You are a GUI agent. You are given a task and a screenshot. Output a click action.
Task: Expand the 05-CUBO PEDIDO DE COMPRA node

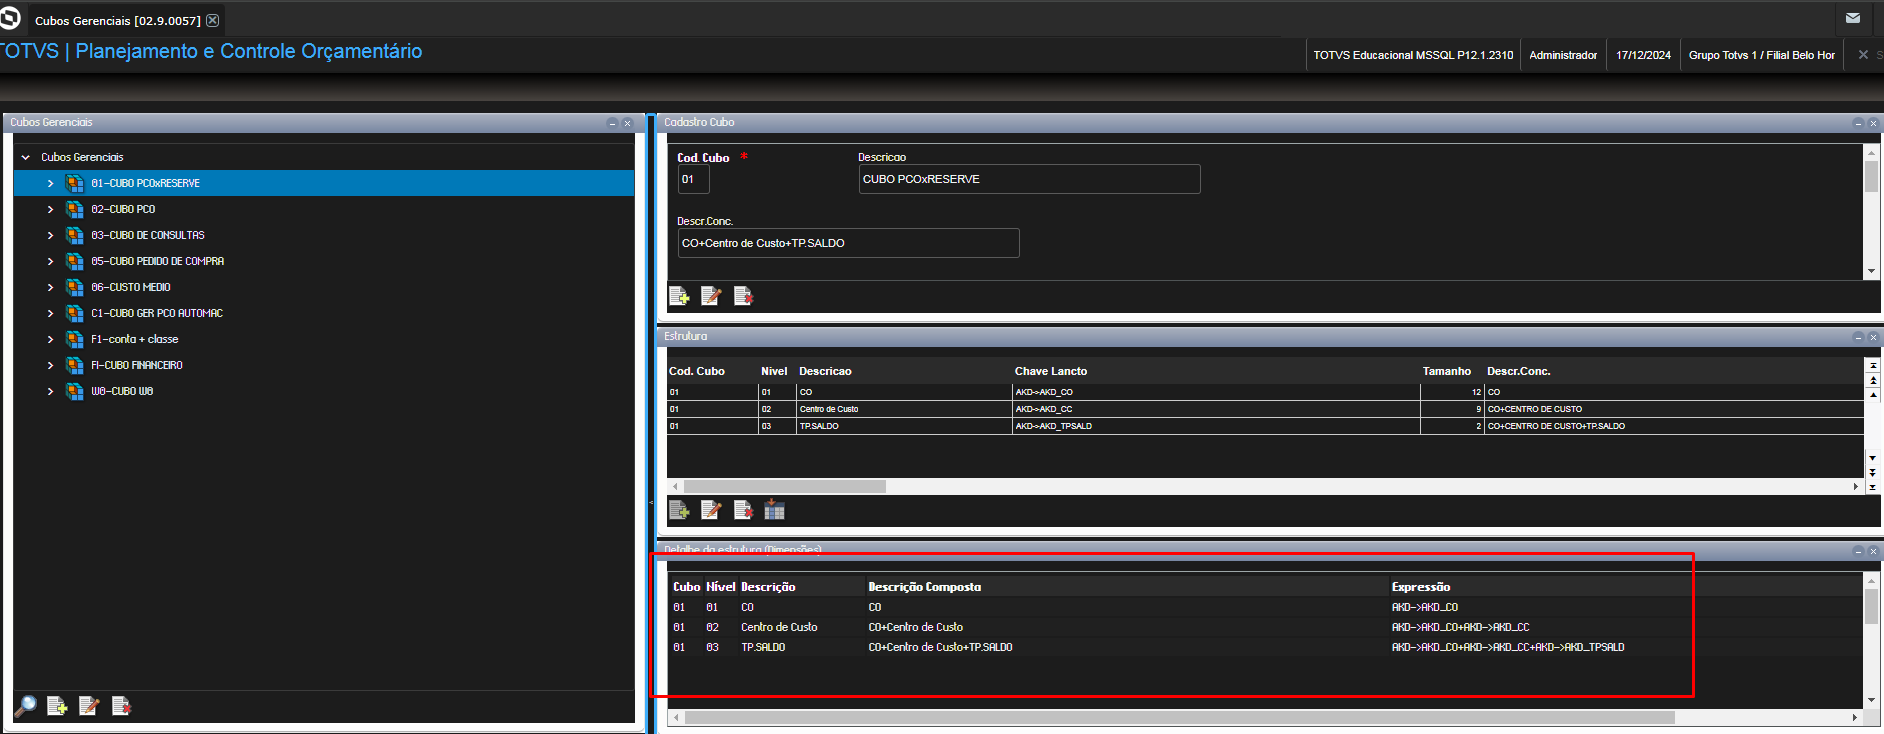point(50,261)
